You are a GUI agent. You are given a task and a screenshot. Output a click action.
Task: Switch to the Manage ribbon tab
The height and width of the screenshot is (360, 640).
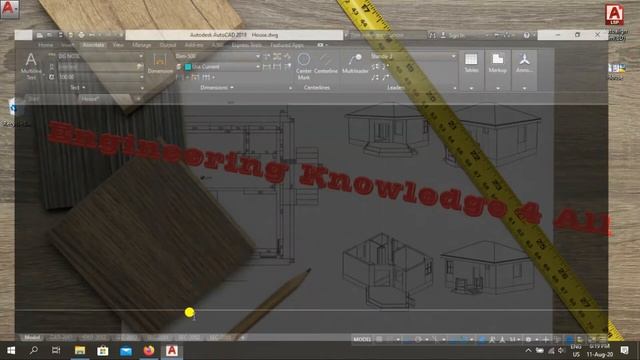pos(142,45)
